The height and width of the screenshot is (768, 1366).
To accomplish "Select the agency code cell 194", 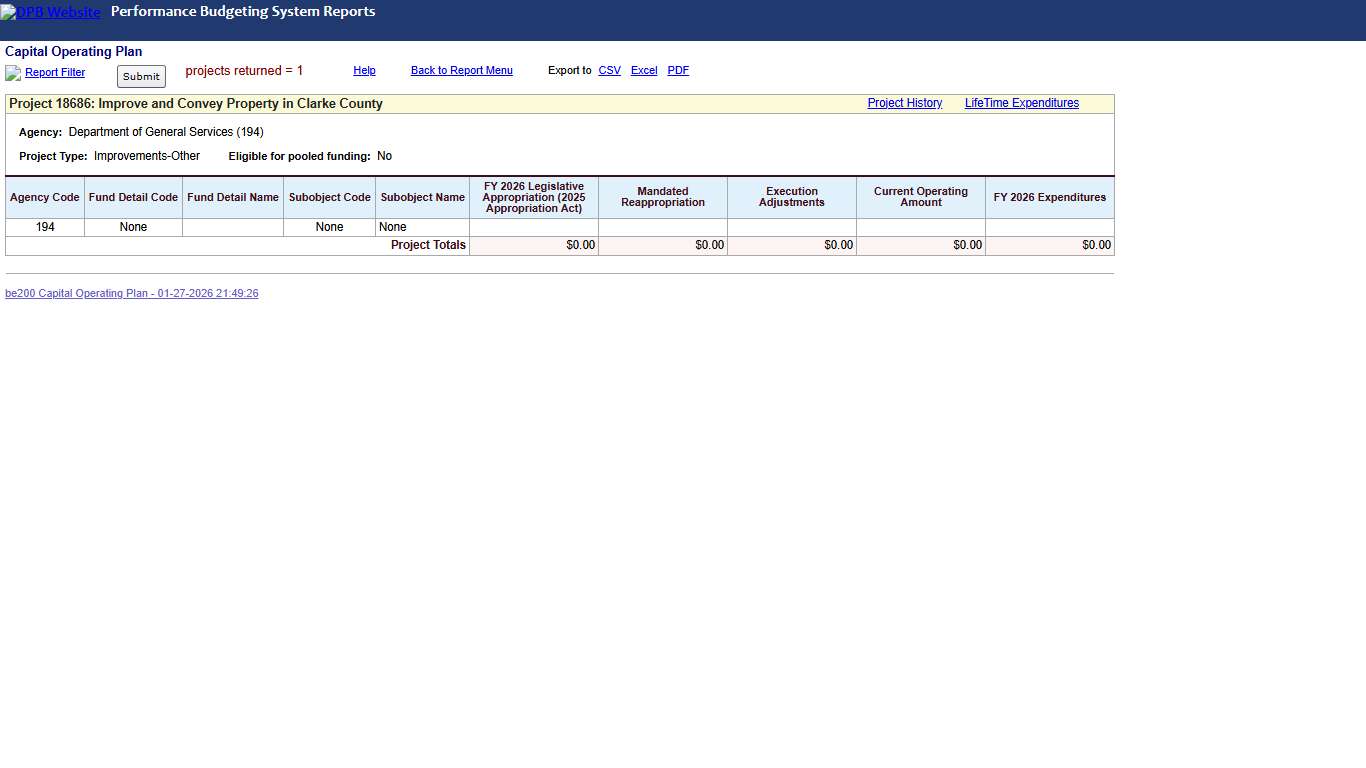I will 45,228.
